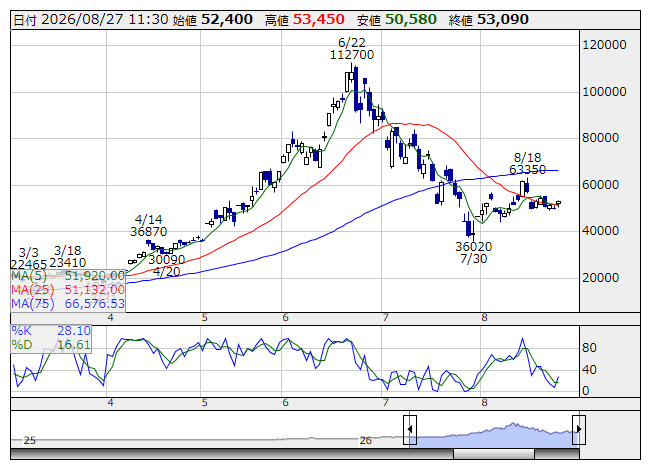Click the 60000 price axis label
The height and width of the screenshot is (470, 653).
point(601,185)
